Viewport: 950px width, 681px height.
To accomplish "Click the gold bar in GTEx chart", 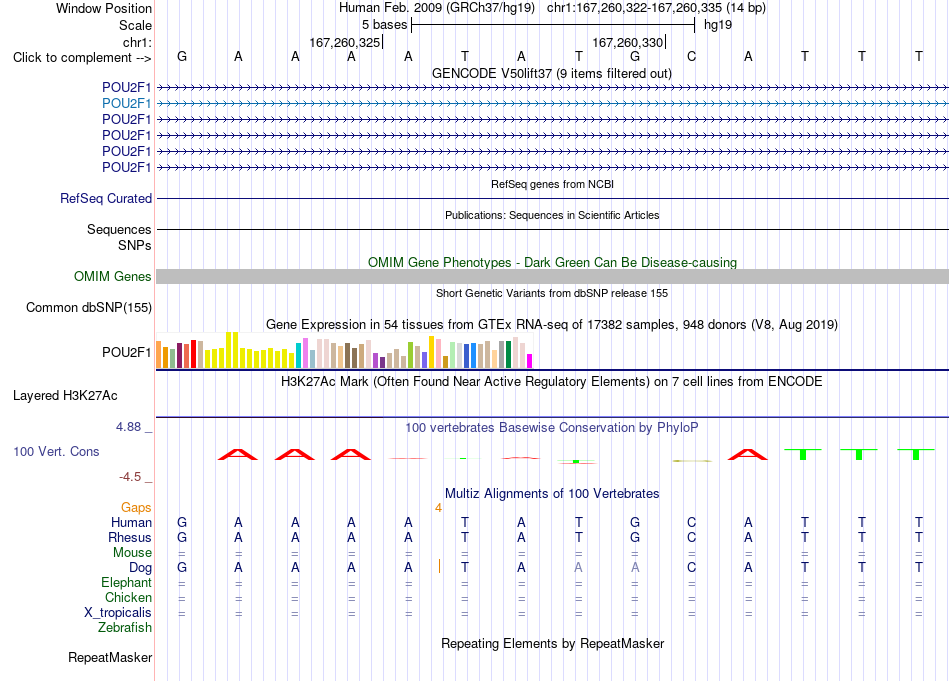I will click(x=431, y=352).
